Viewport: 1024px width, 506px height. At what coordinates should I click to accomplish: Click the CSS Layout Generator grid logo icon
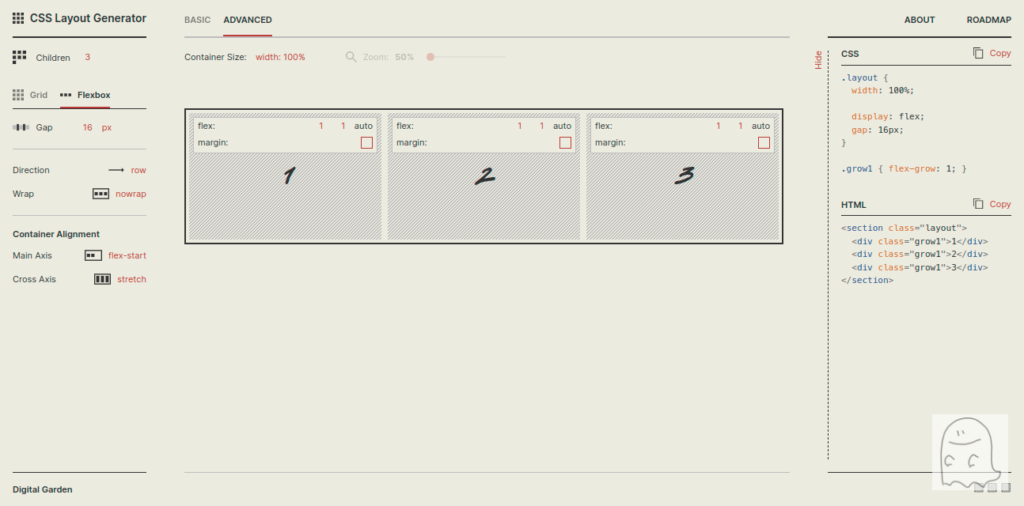click(18, 18)
